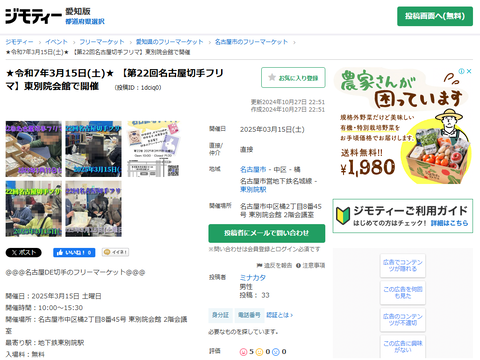This screenshot has width=480, height=360.
Task: Open the 認証とは link
Action: click(x=279, y=315)
